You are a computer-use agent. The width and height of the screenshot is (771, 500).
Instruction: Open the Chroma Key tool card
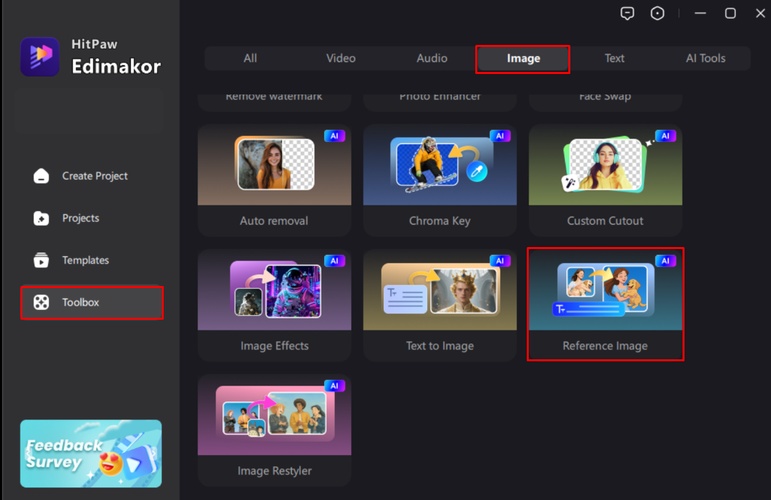[440, 180]
